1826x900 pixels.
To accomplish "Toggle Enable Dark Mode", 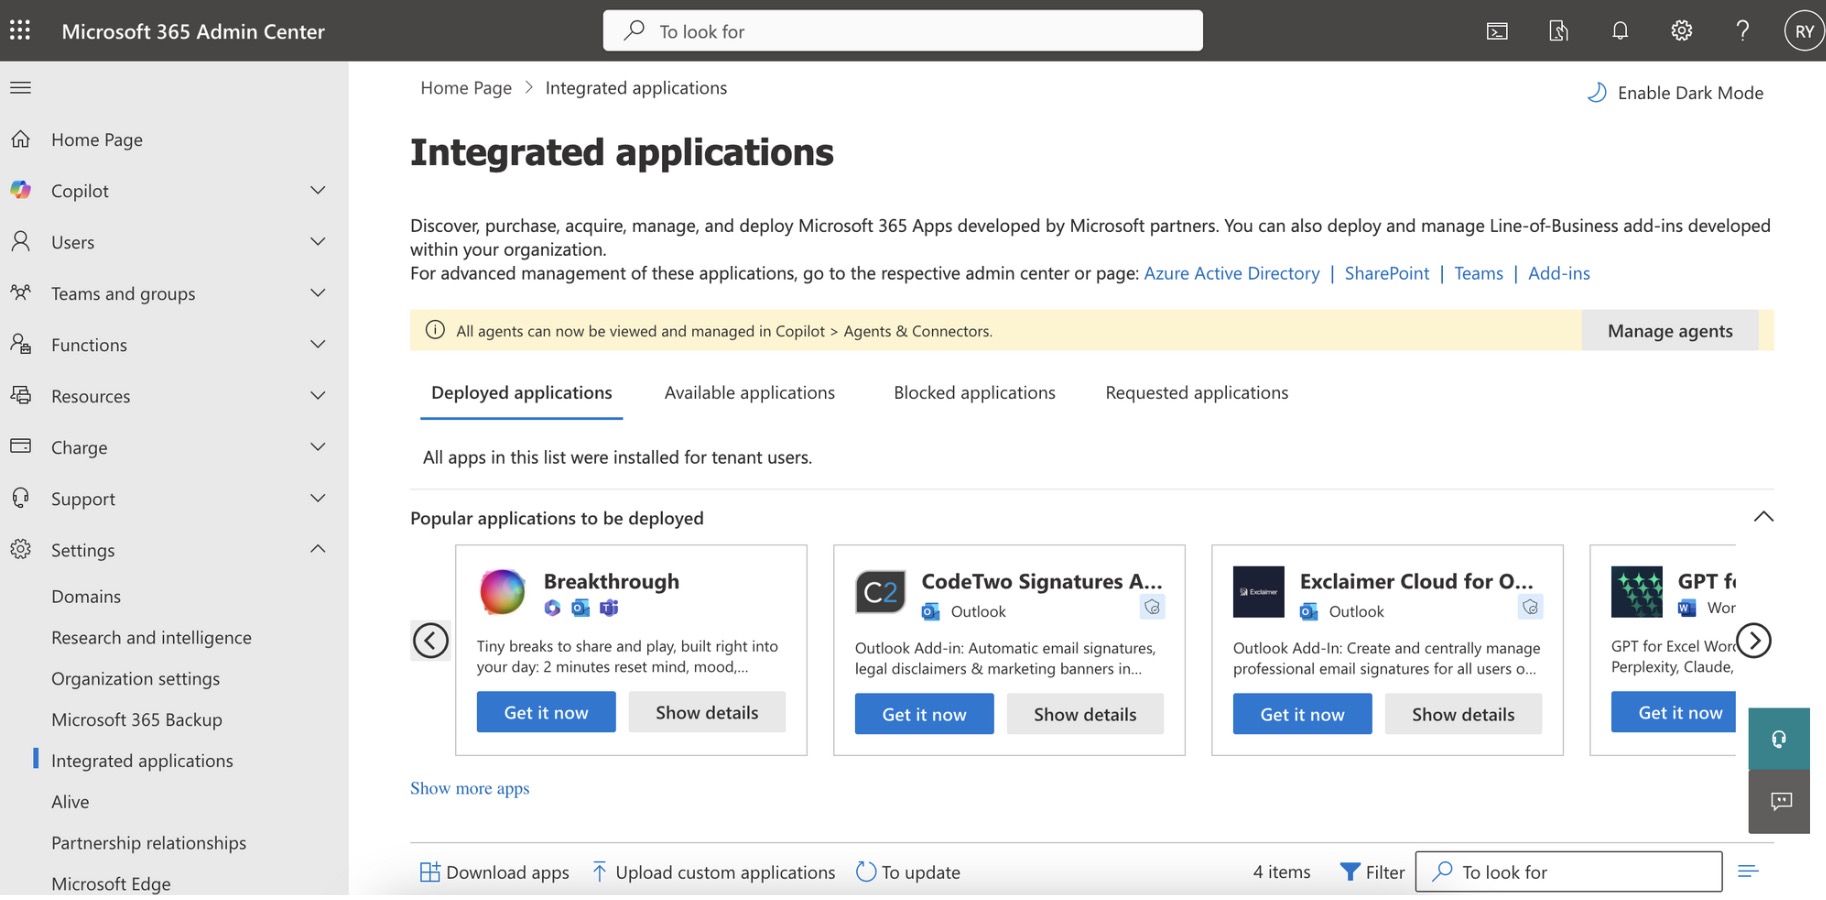I will pos(1675,93).
